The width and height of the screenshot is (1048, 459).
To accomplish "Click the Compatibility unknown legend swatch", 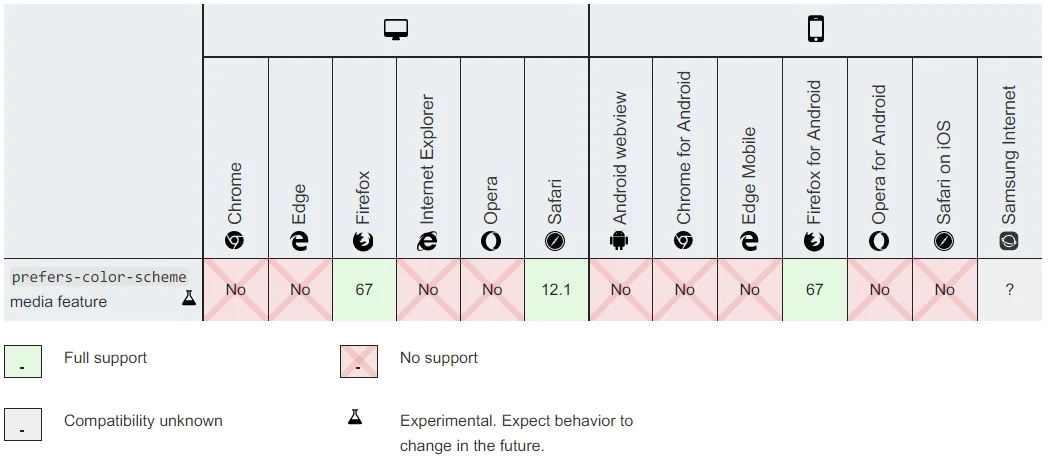I will click(23, 424).
